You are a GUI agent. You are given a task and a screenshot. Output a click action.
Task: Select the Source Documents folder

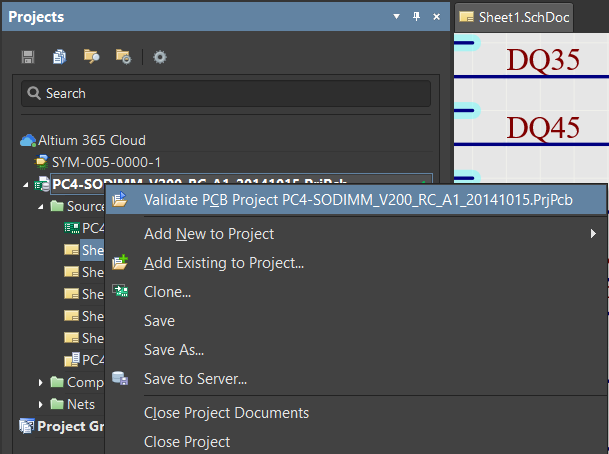point(85,206)
